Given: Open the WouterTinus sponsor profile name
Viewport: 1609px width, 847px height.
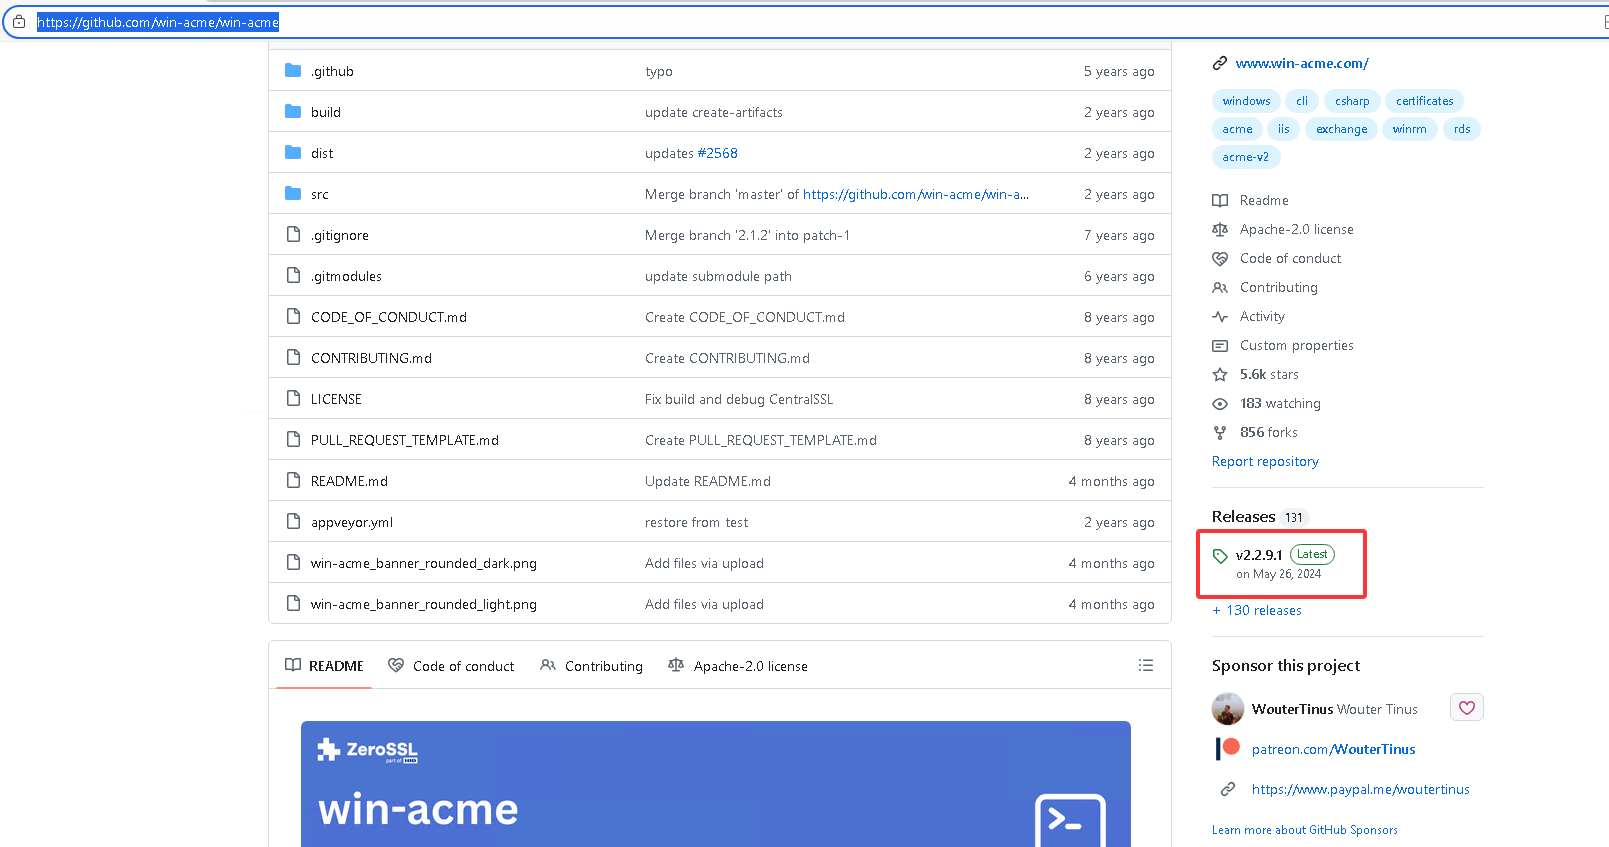Looking at the screenshot, I should click(x=1293, y=709).
